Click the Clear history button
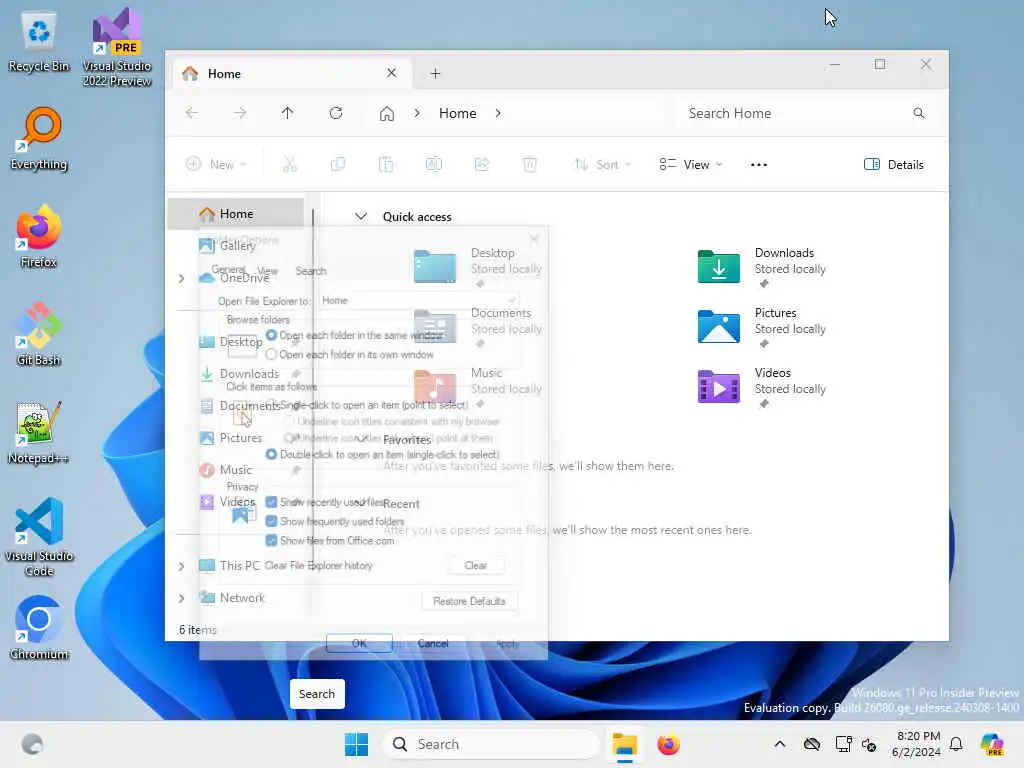 pyautogui.click(x=475, y=566)
